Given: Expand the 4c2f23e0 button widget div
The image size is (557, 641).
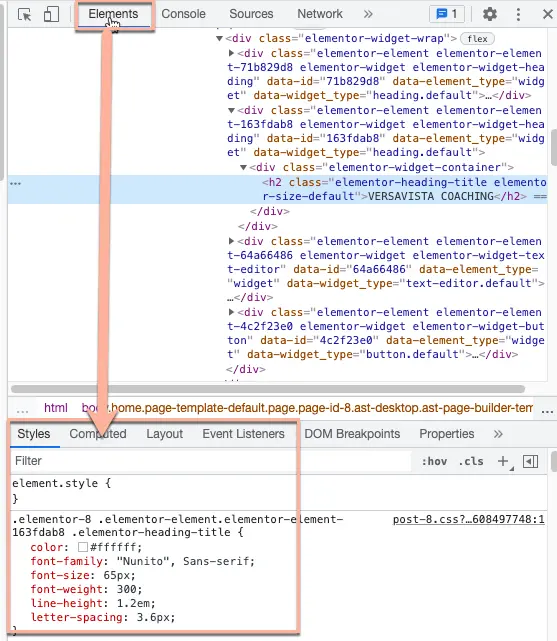Looking at the screenshot, I should tap(231, 312).
